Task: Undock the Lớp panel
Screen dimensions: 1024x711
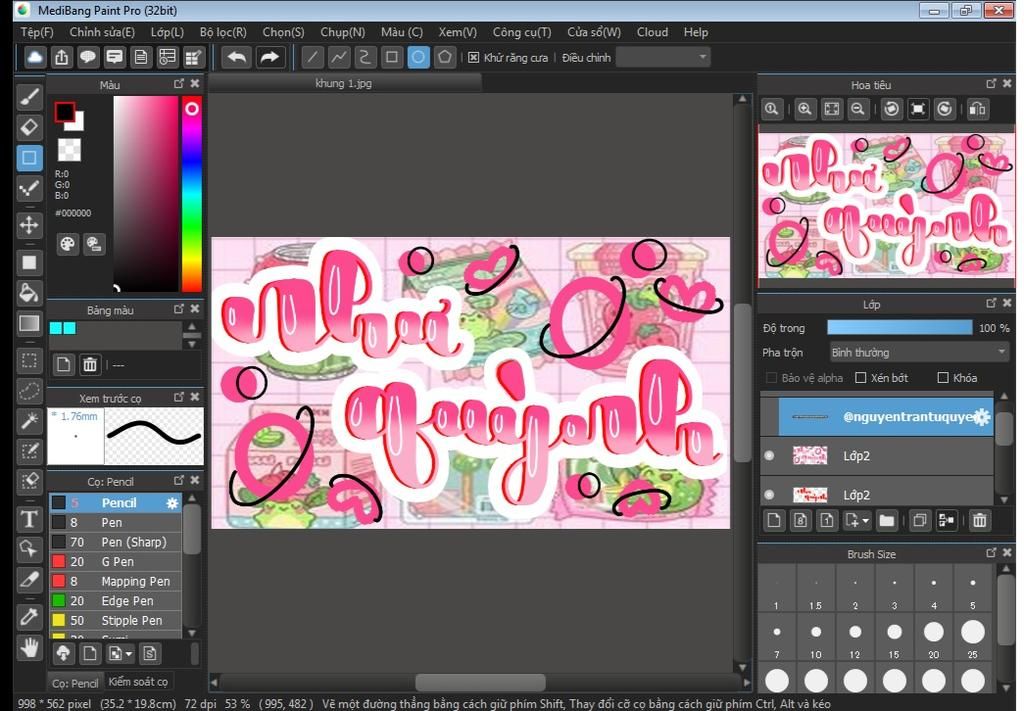Action: coord(991,303)
